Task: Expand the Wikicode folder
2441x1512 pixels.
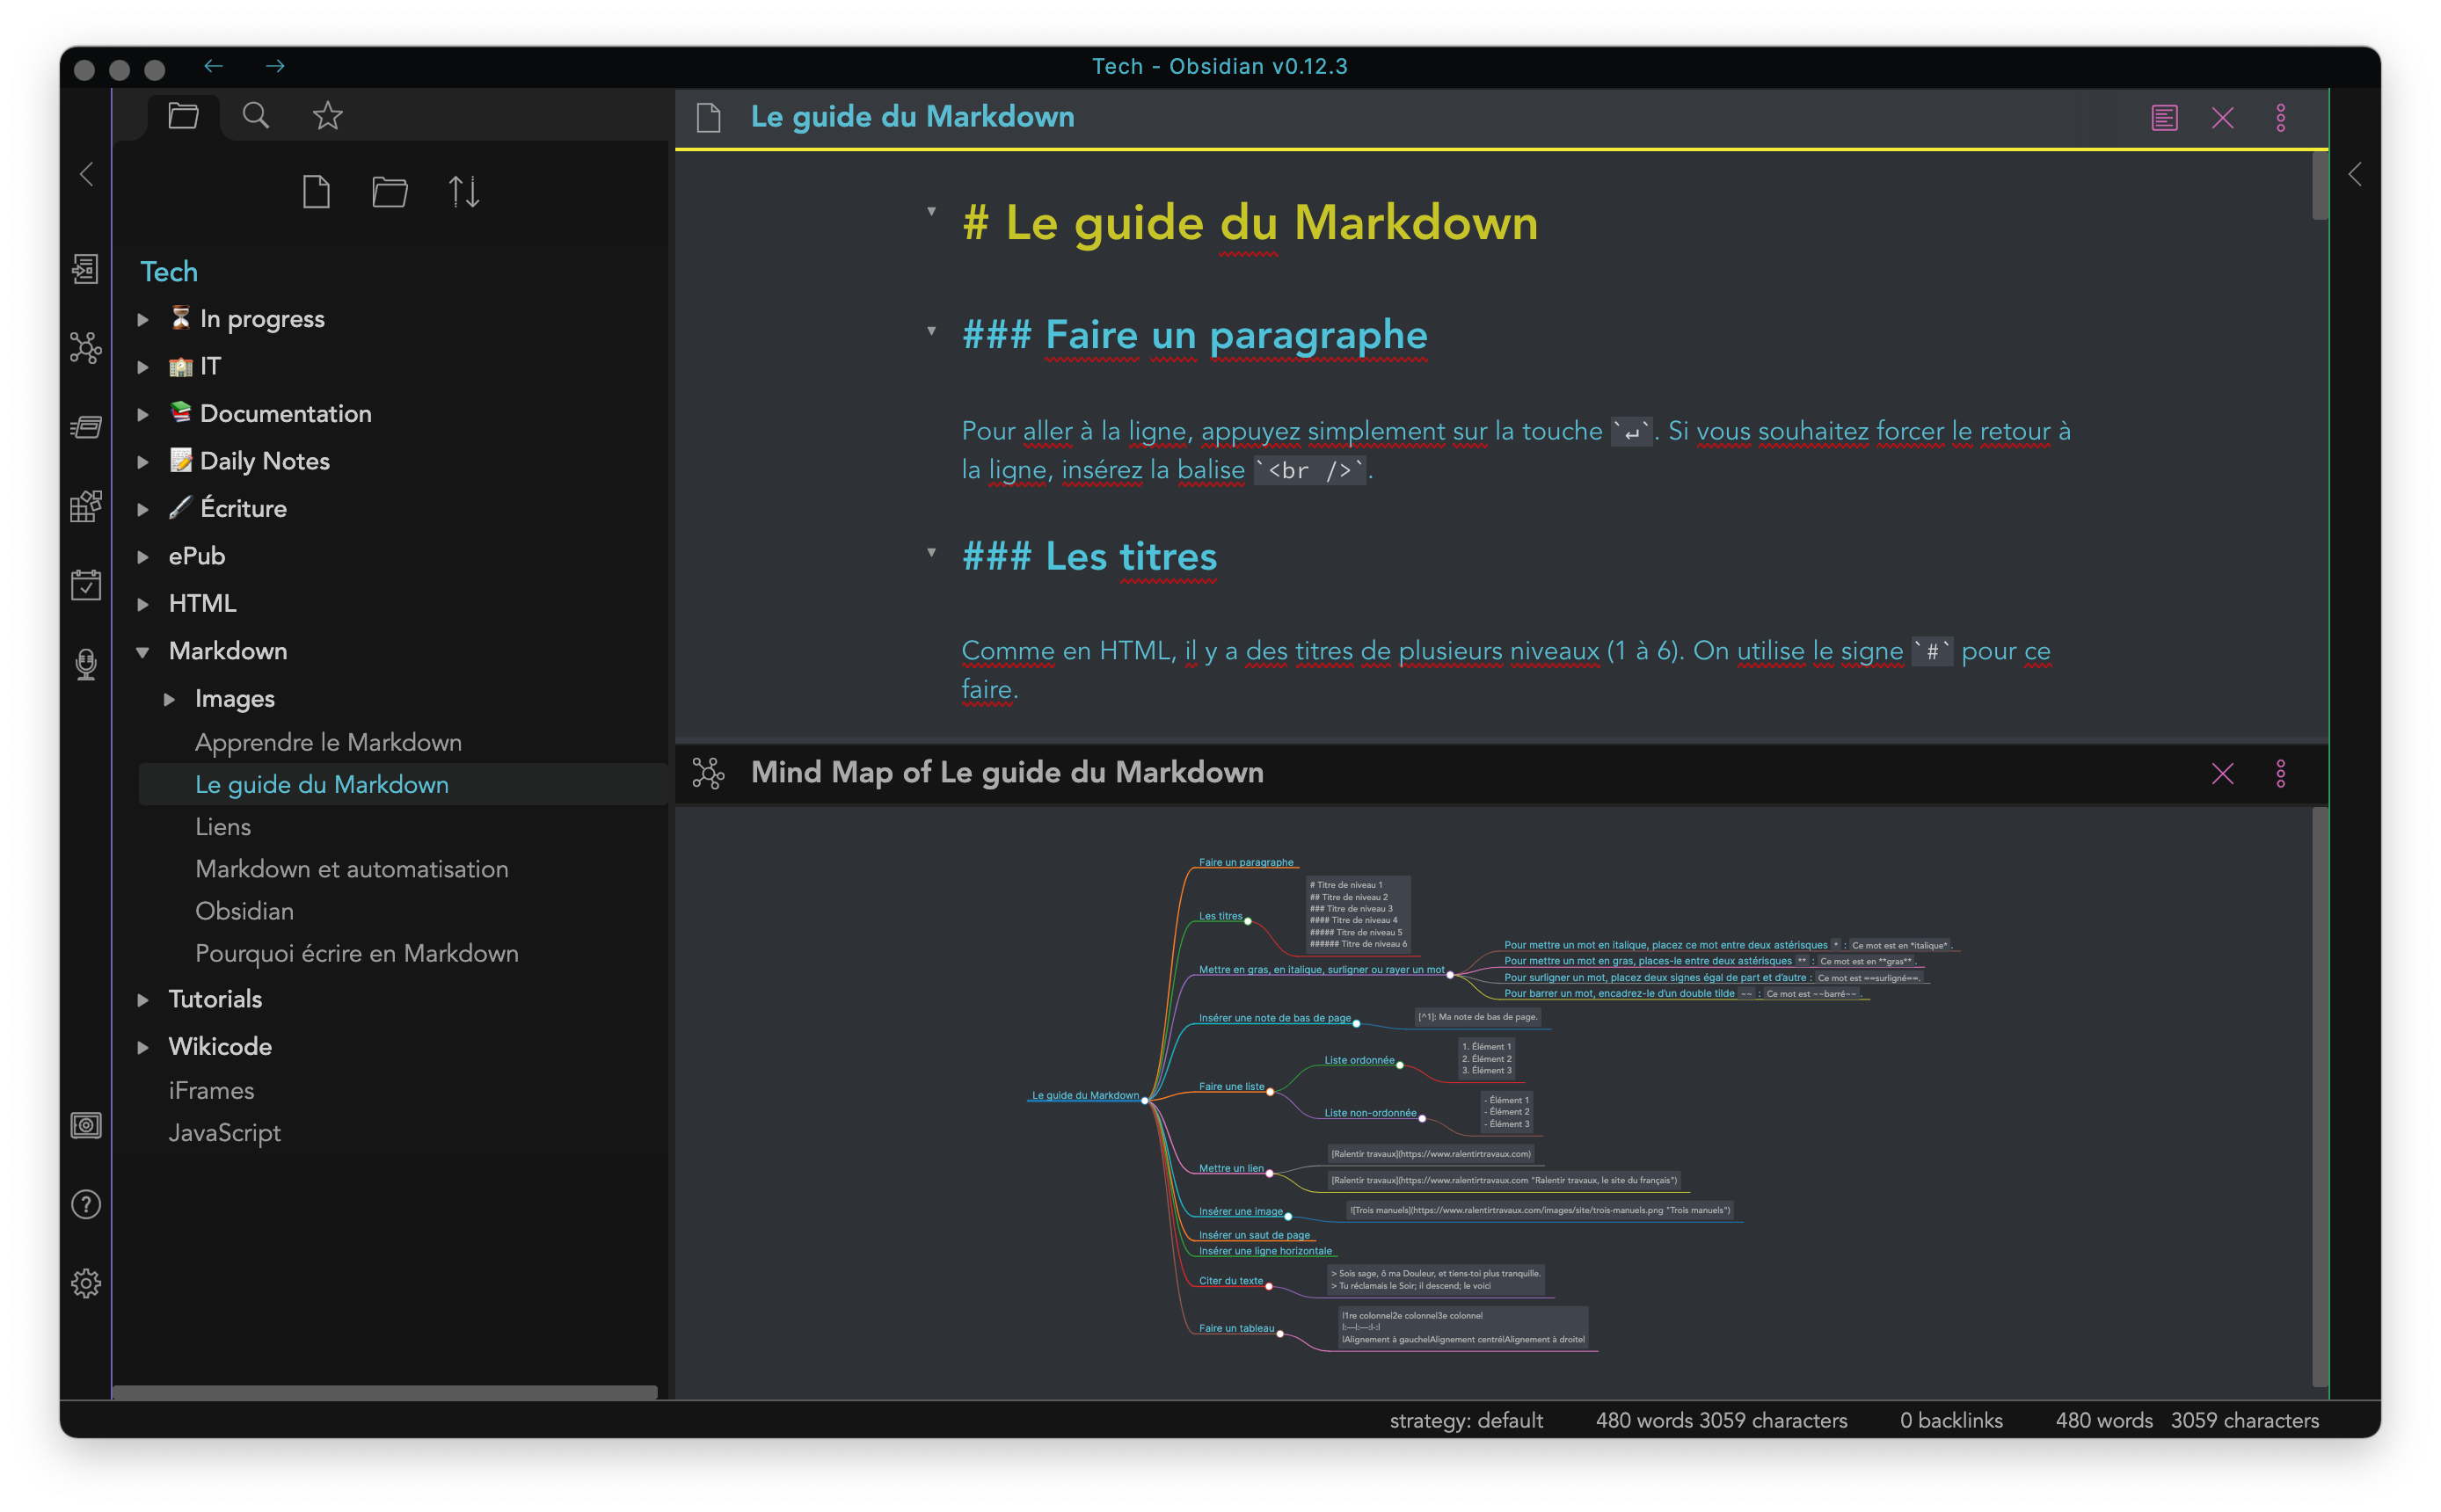Action: (143, 1047)
